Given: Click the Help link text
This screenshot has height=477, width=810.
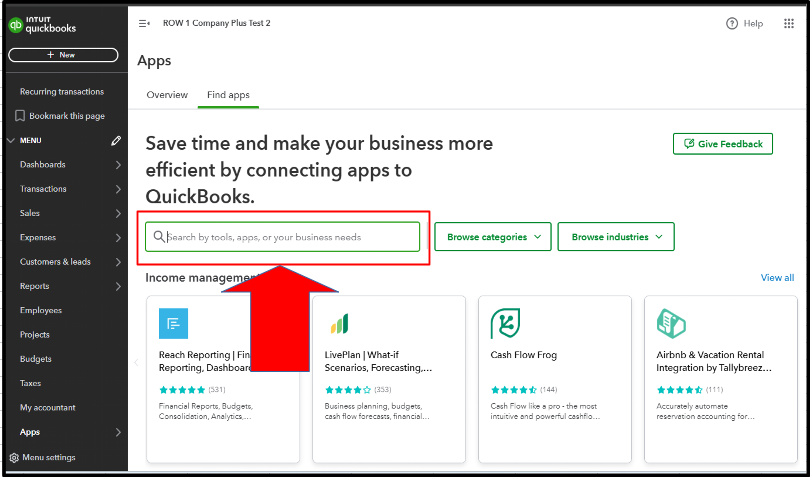Looking at the screenshot, I should click(x=753, y=23).
